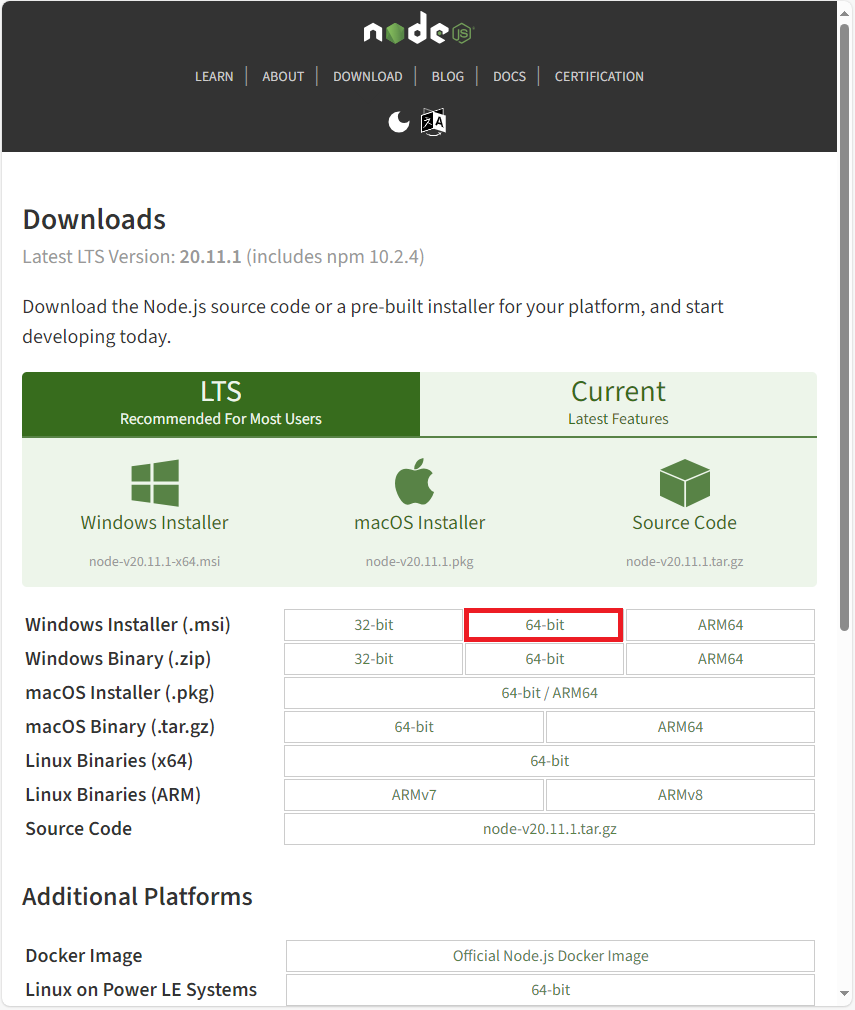Open the BLOG nav link

point(448,76)
